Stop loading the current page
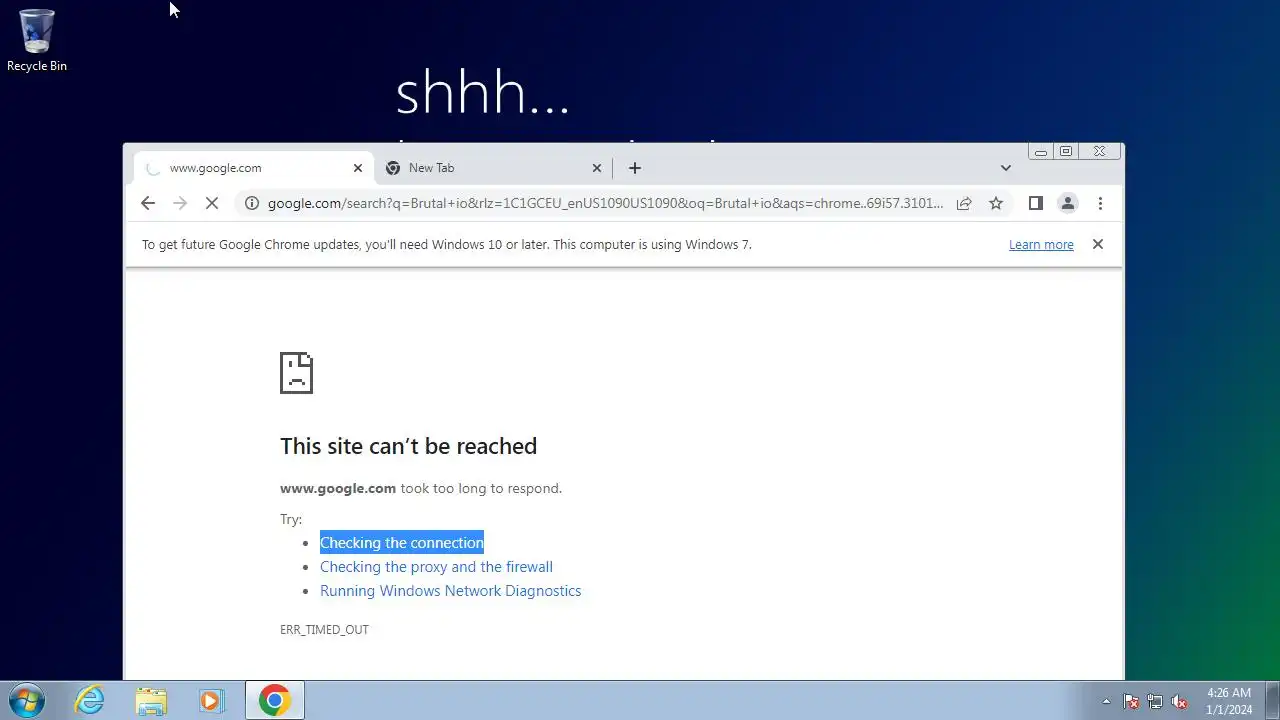1280x720 pixels. coord(212,203)
